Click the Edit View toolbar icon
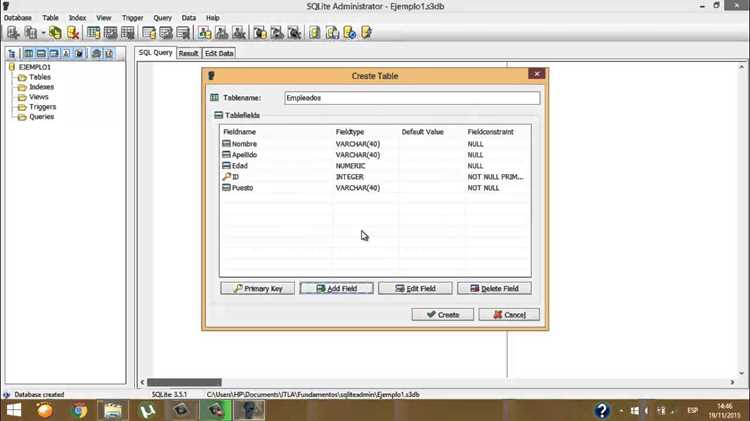The width and height of the screenshot is (750, 421). point(222,33)
